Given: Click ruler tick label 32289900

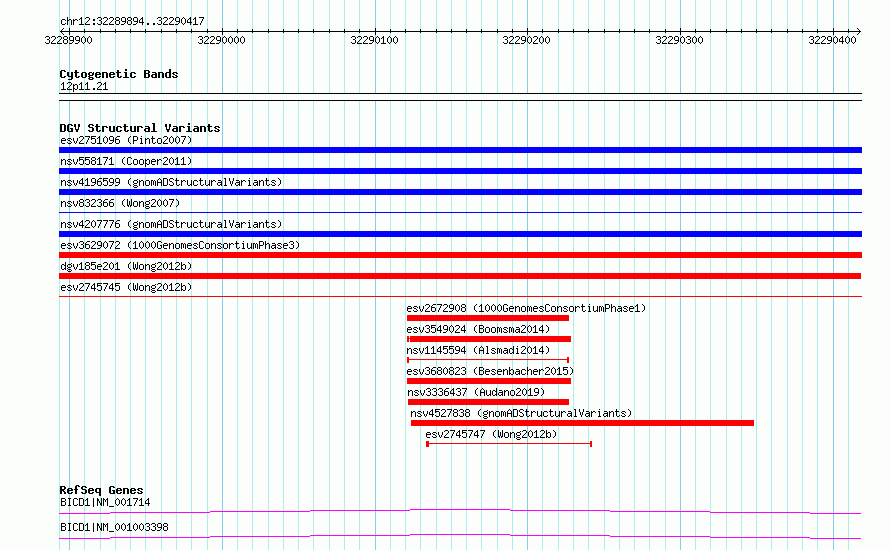Looking at the screenshot, I should (68, 40).
